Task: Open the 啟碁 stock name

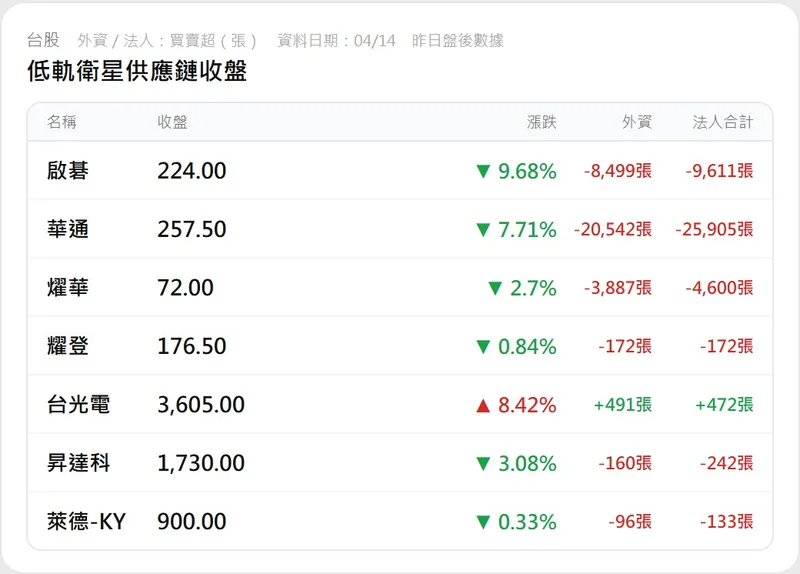Action: (68, 171)
